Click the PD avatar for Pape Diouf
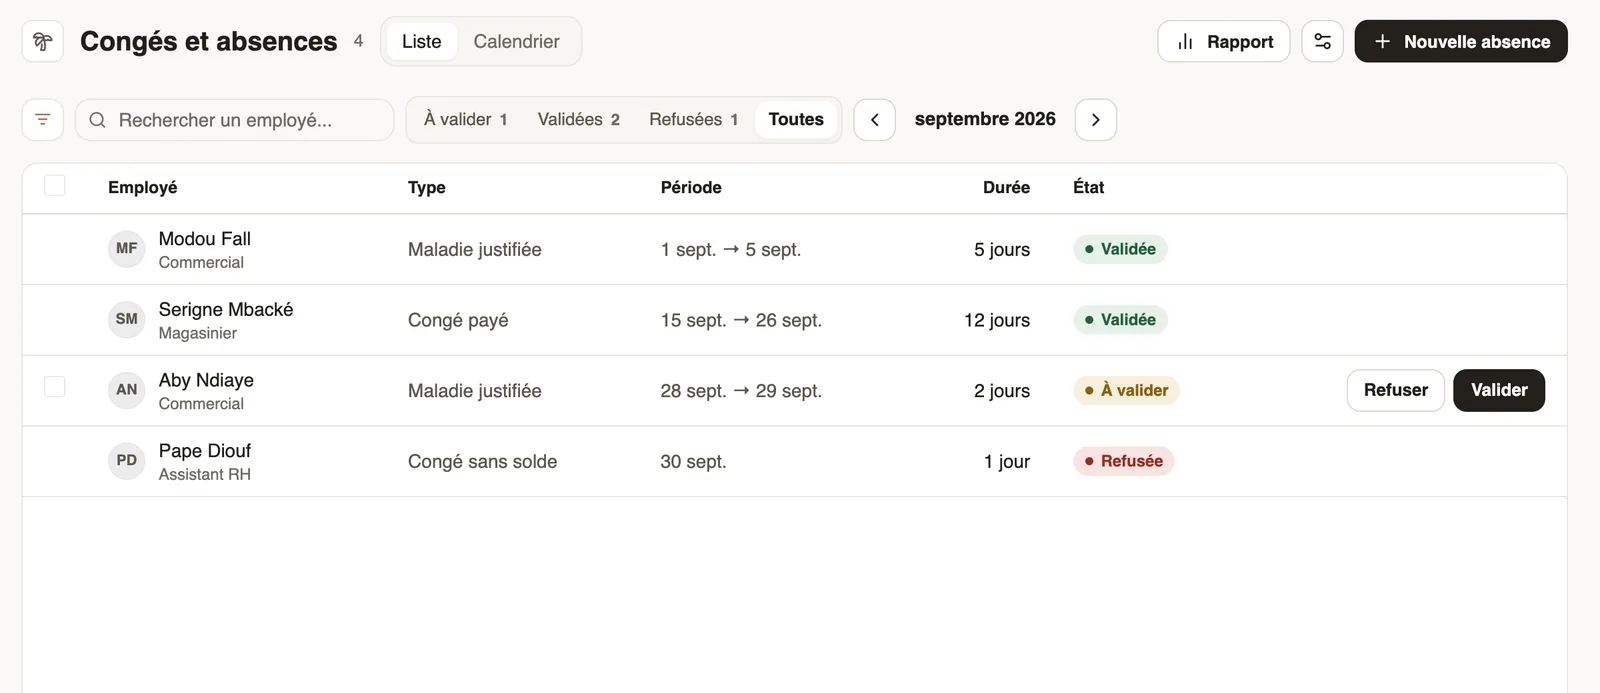 pos(127,461)
